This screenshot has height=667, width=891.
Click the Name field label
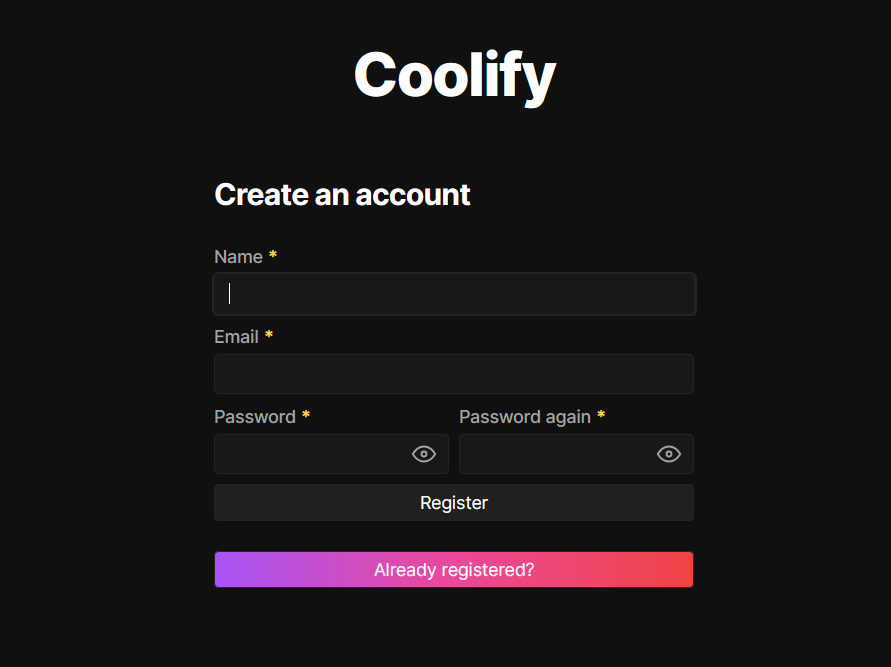[x=237, y=256]
